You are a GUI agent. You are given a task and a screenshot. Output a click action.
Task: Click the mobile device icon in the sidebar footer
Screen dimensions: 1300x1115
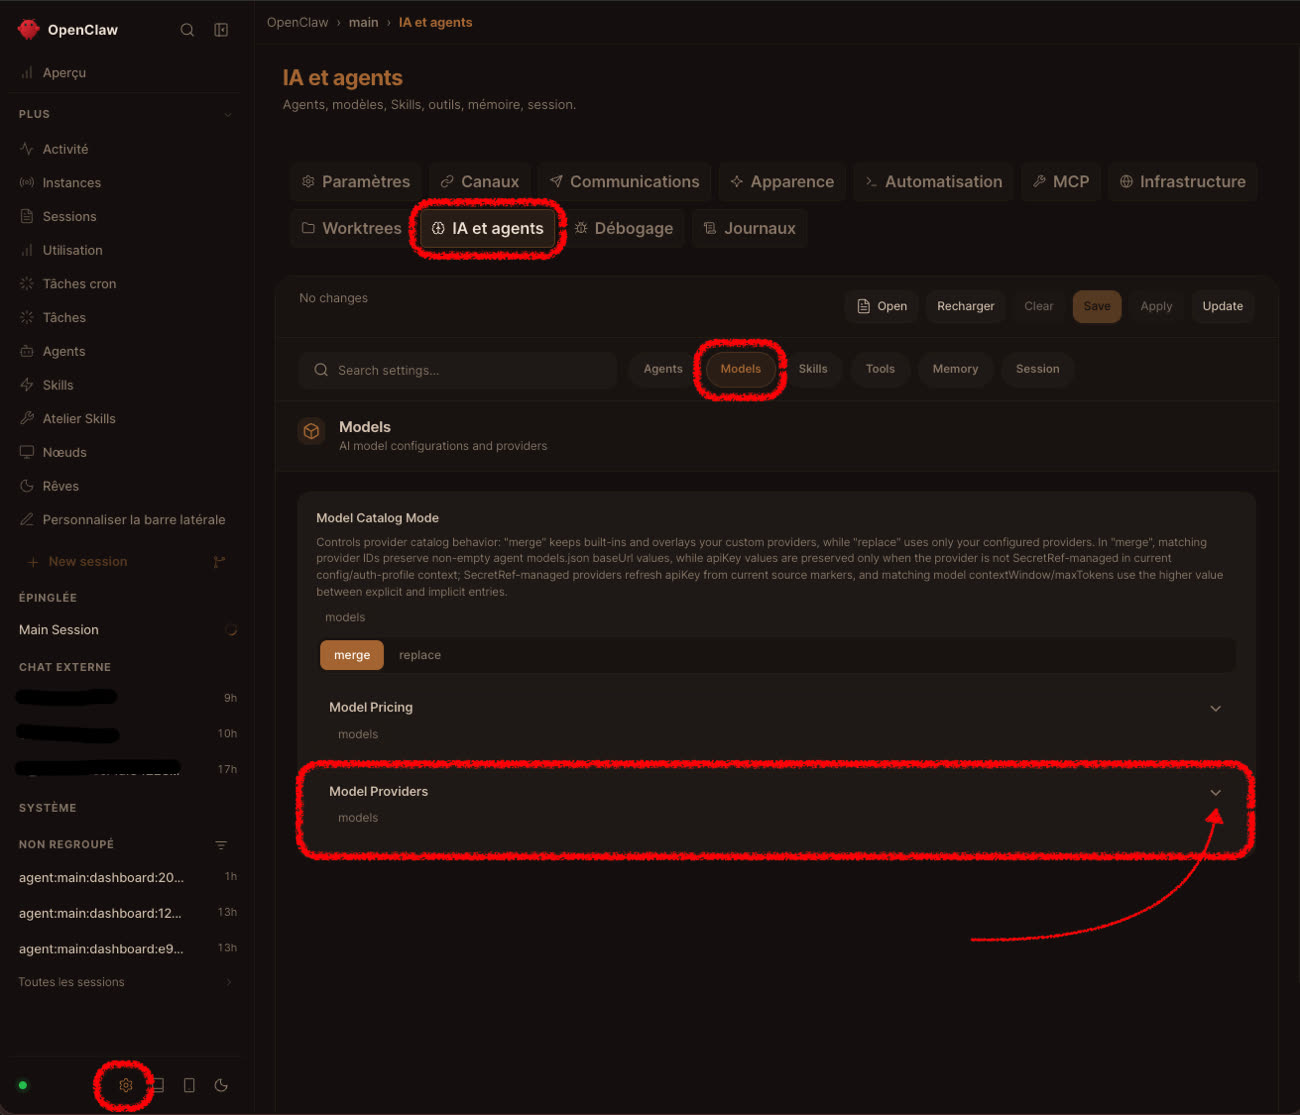point(189,1085)
